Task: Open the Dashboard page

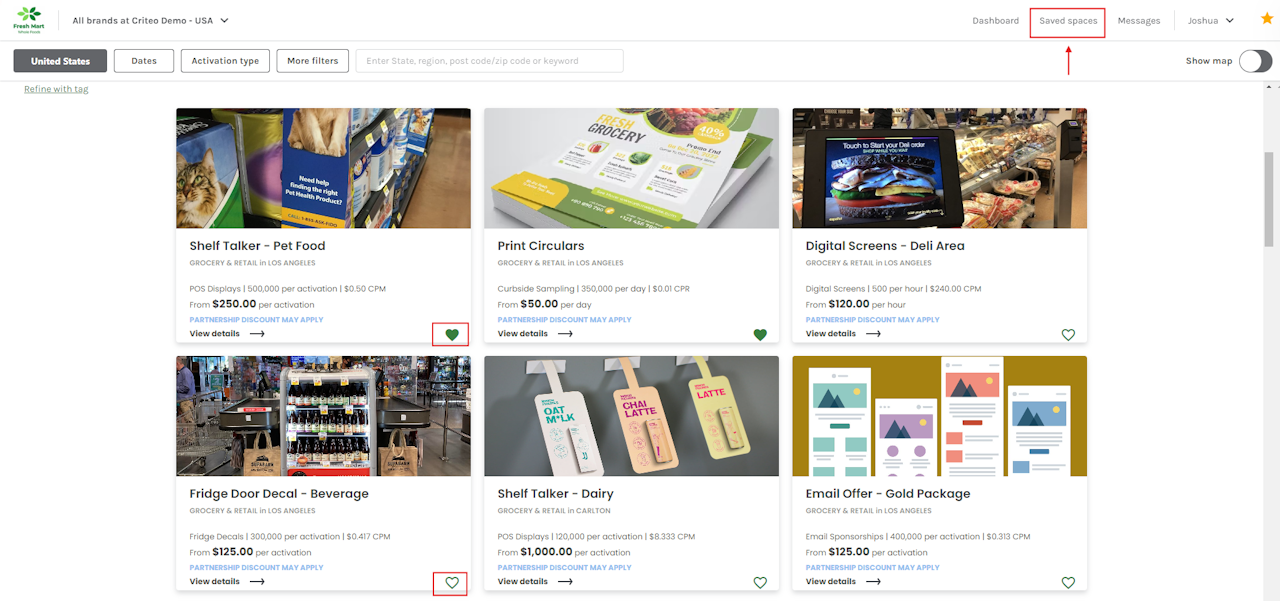Action: 995,20
